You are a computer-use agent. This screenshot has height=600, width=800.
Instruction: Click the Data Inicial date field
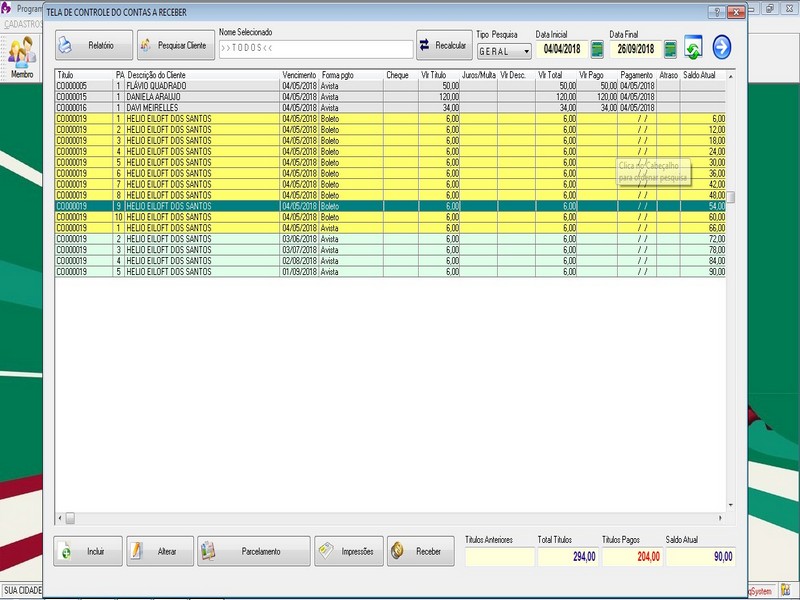click(562, 49)
